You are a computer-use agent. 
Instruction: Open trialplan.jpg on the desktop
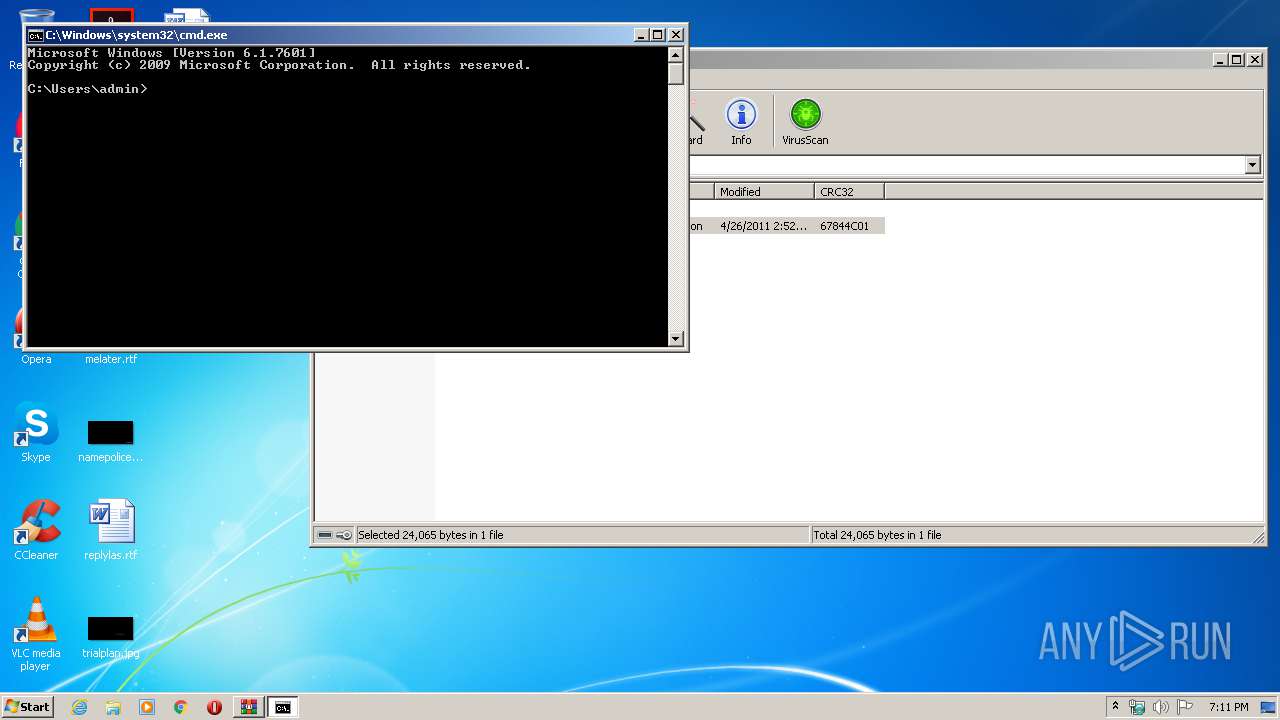pos(111,637)
